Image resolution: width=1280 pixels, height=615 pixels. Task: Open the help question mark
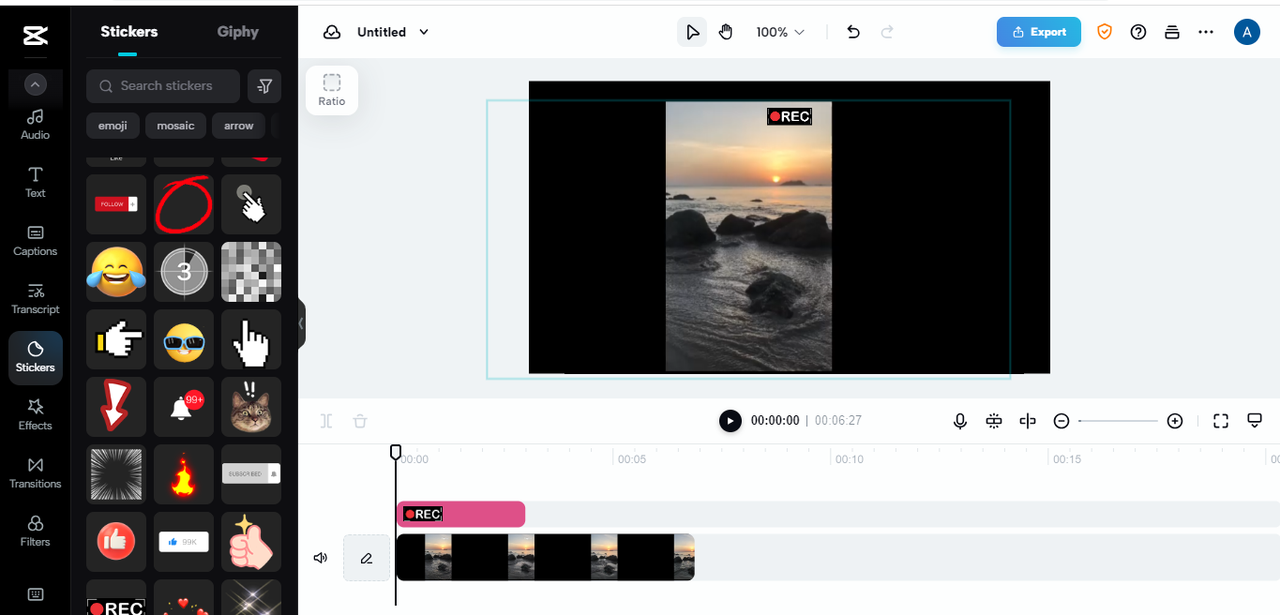(1138, 32)
